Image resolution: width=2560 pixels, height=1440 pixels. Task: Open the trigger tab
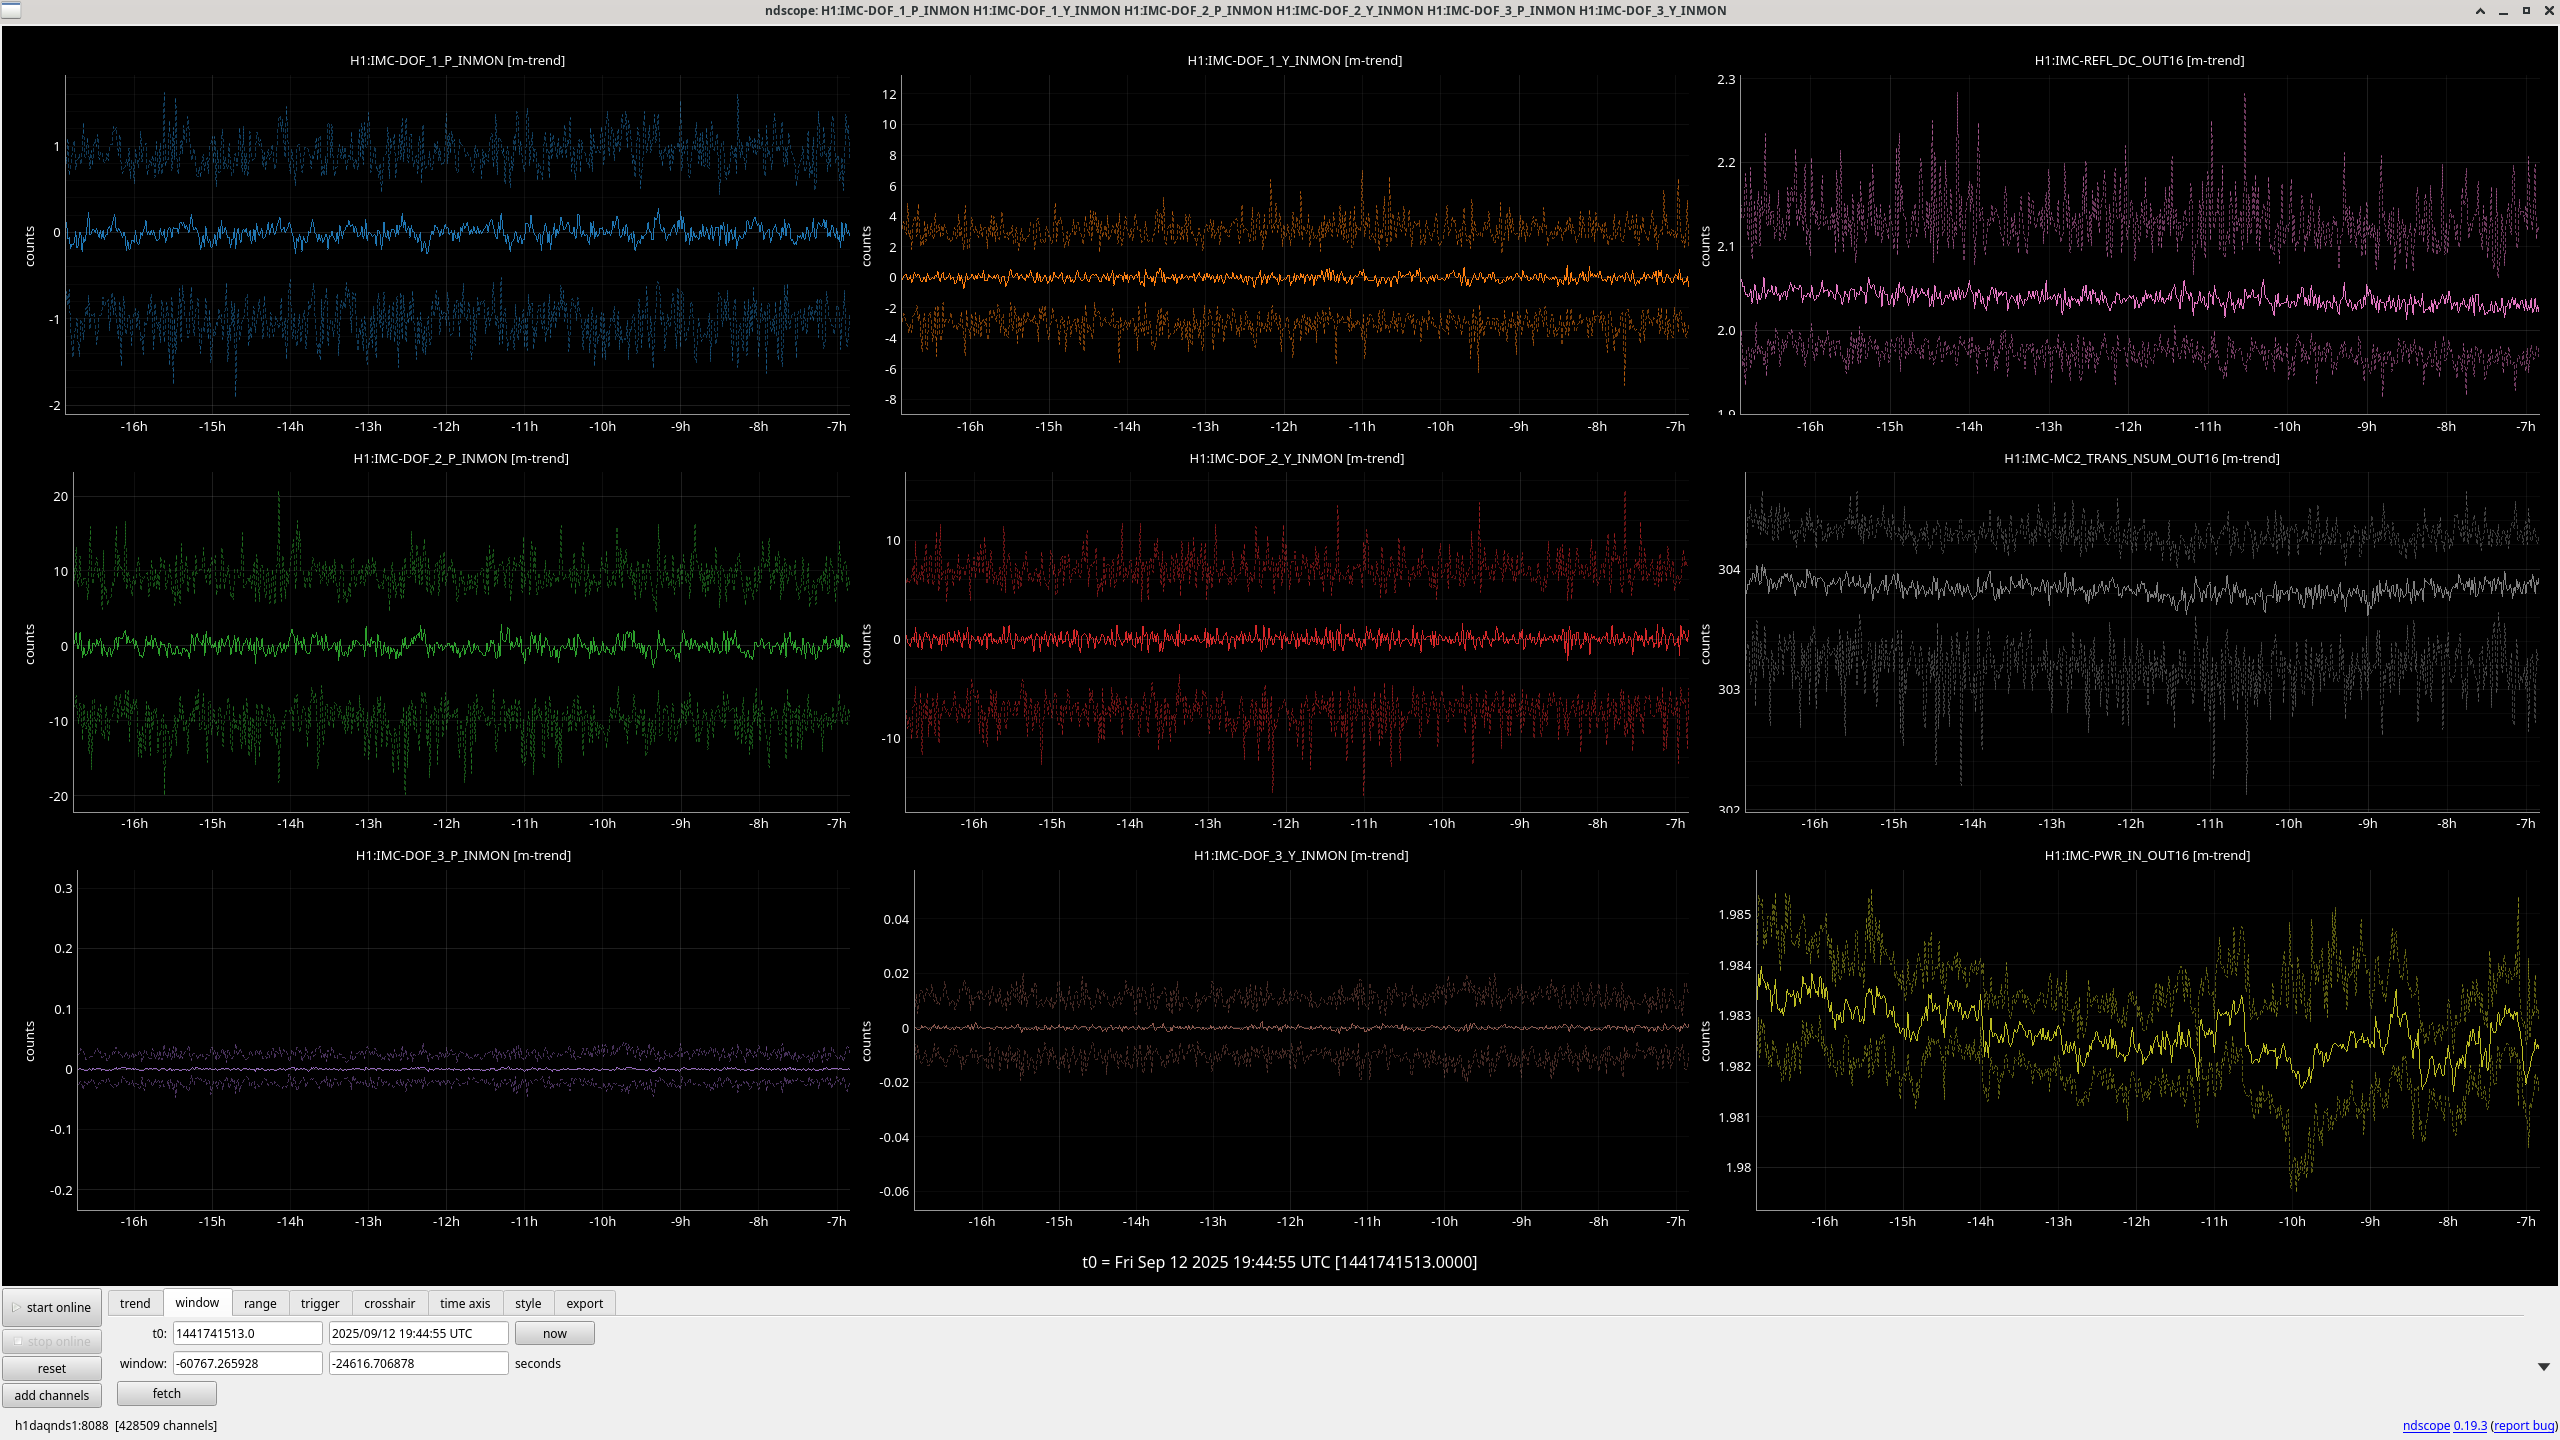[x=320, y=1303]
